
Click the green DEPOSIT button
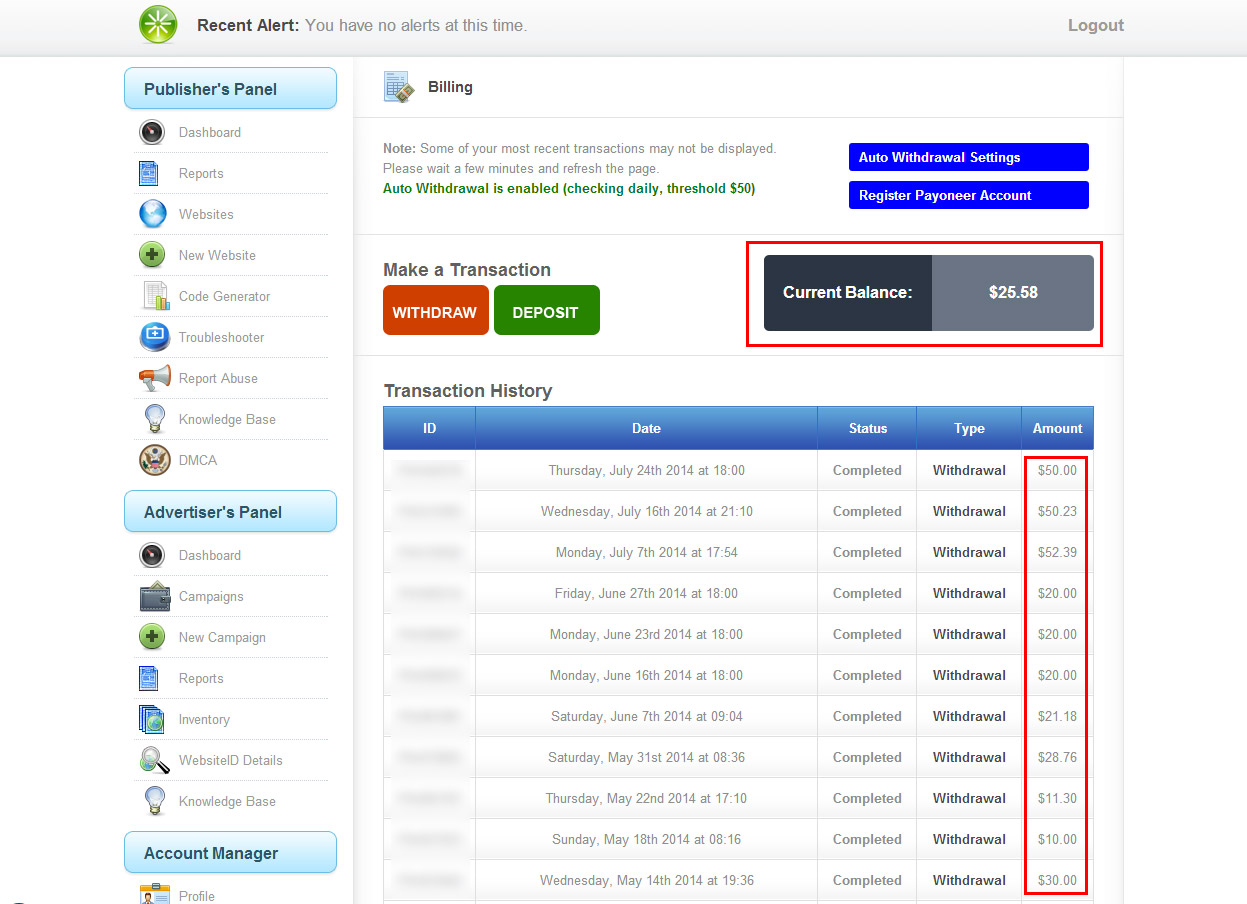point(546,310)
